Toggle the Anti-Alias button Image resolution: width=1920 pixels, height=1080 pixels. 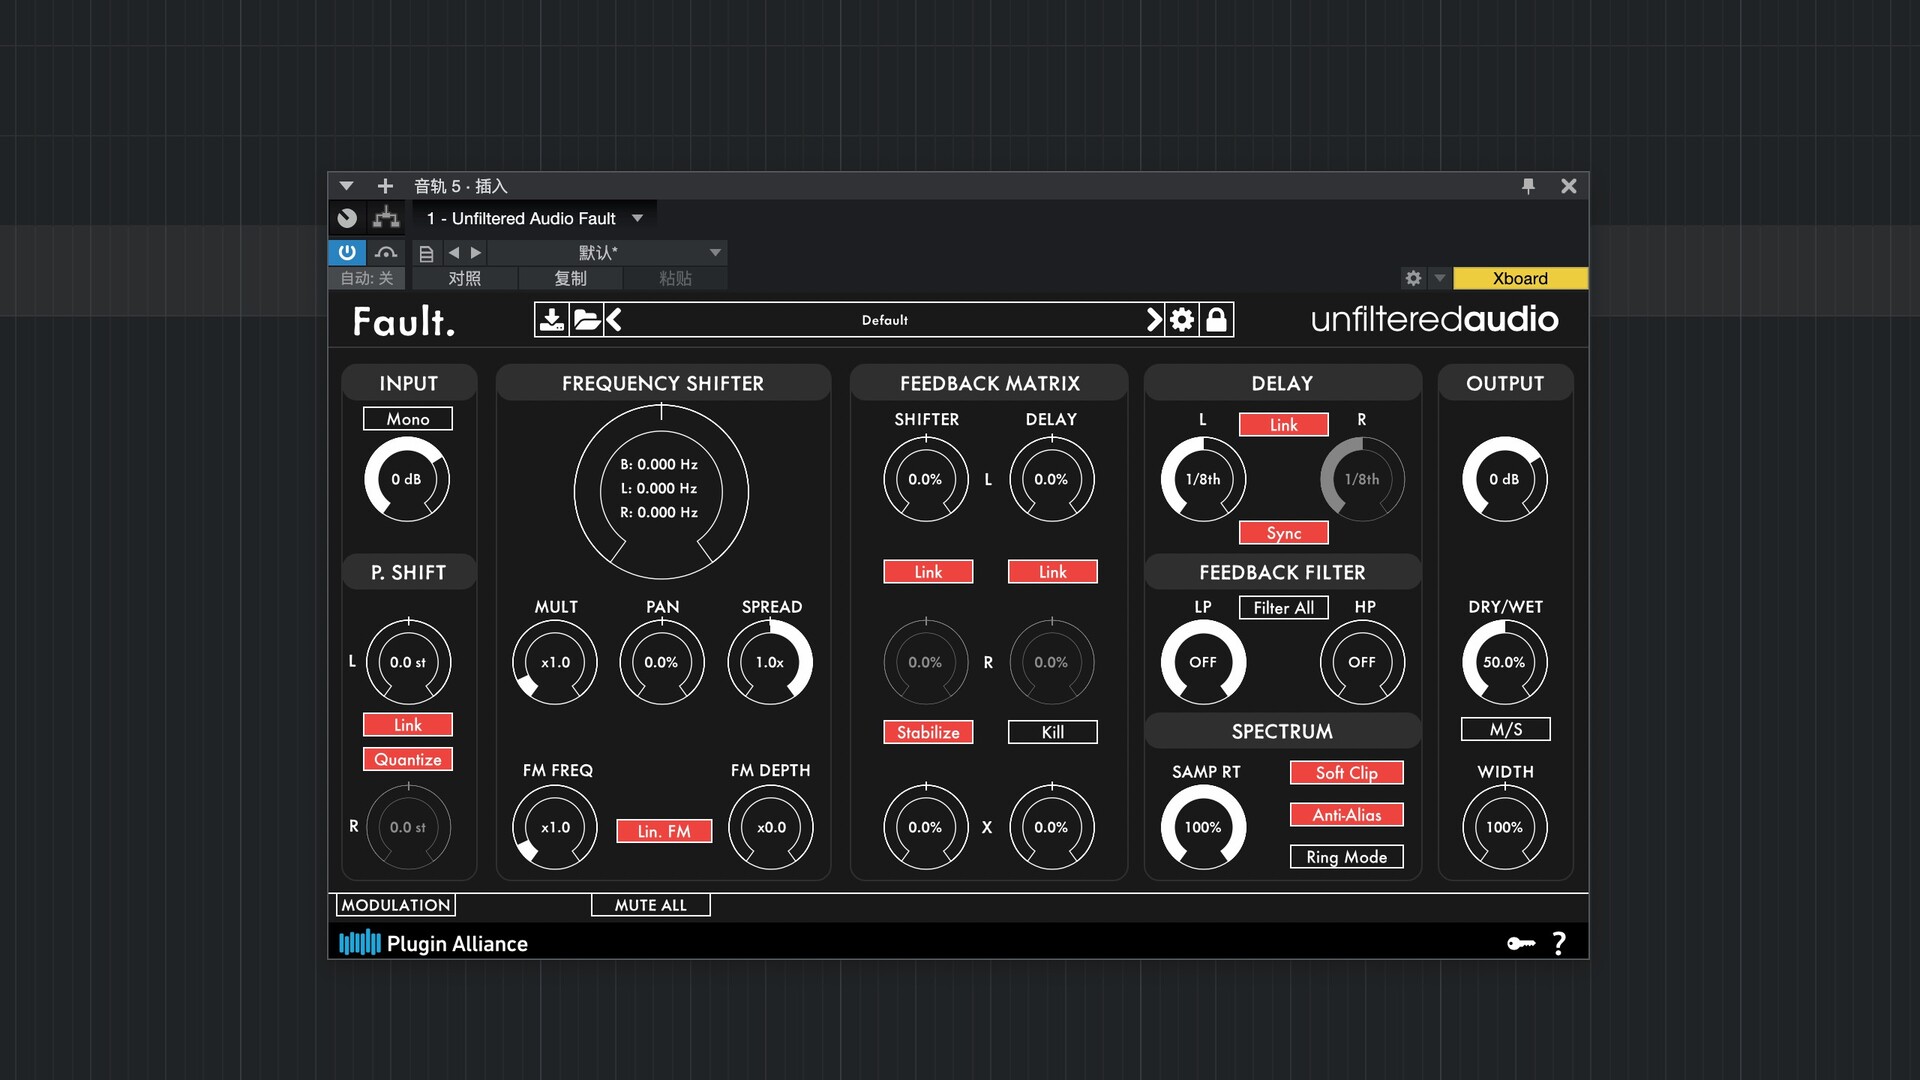click(x=1347, y=815)
